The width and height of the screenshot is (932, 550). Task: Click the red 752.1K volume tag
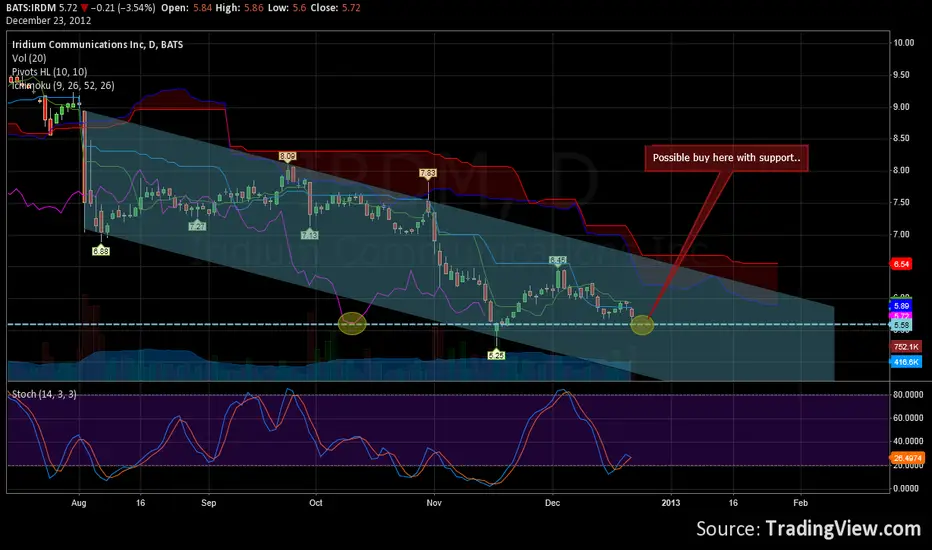pyautogui.click(x=906, y=347)
